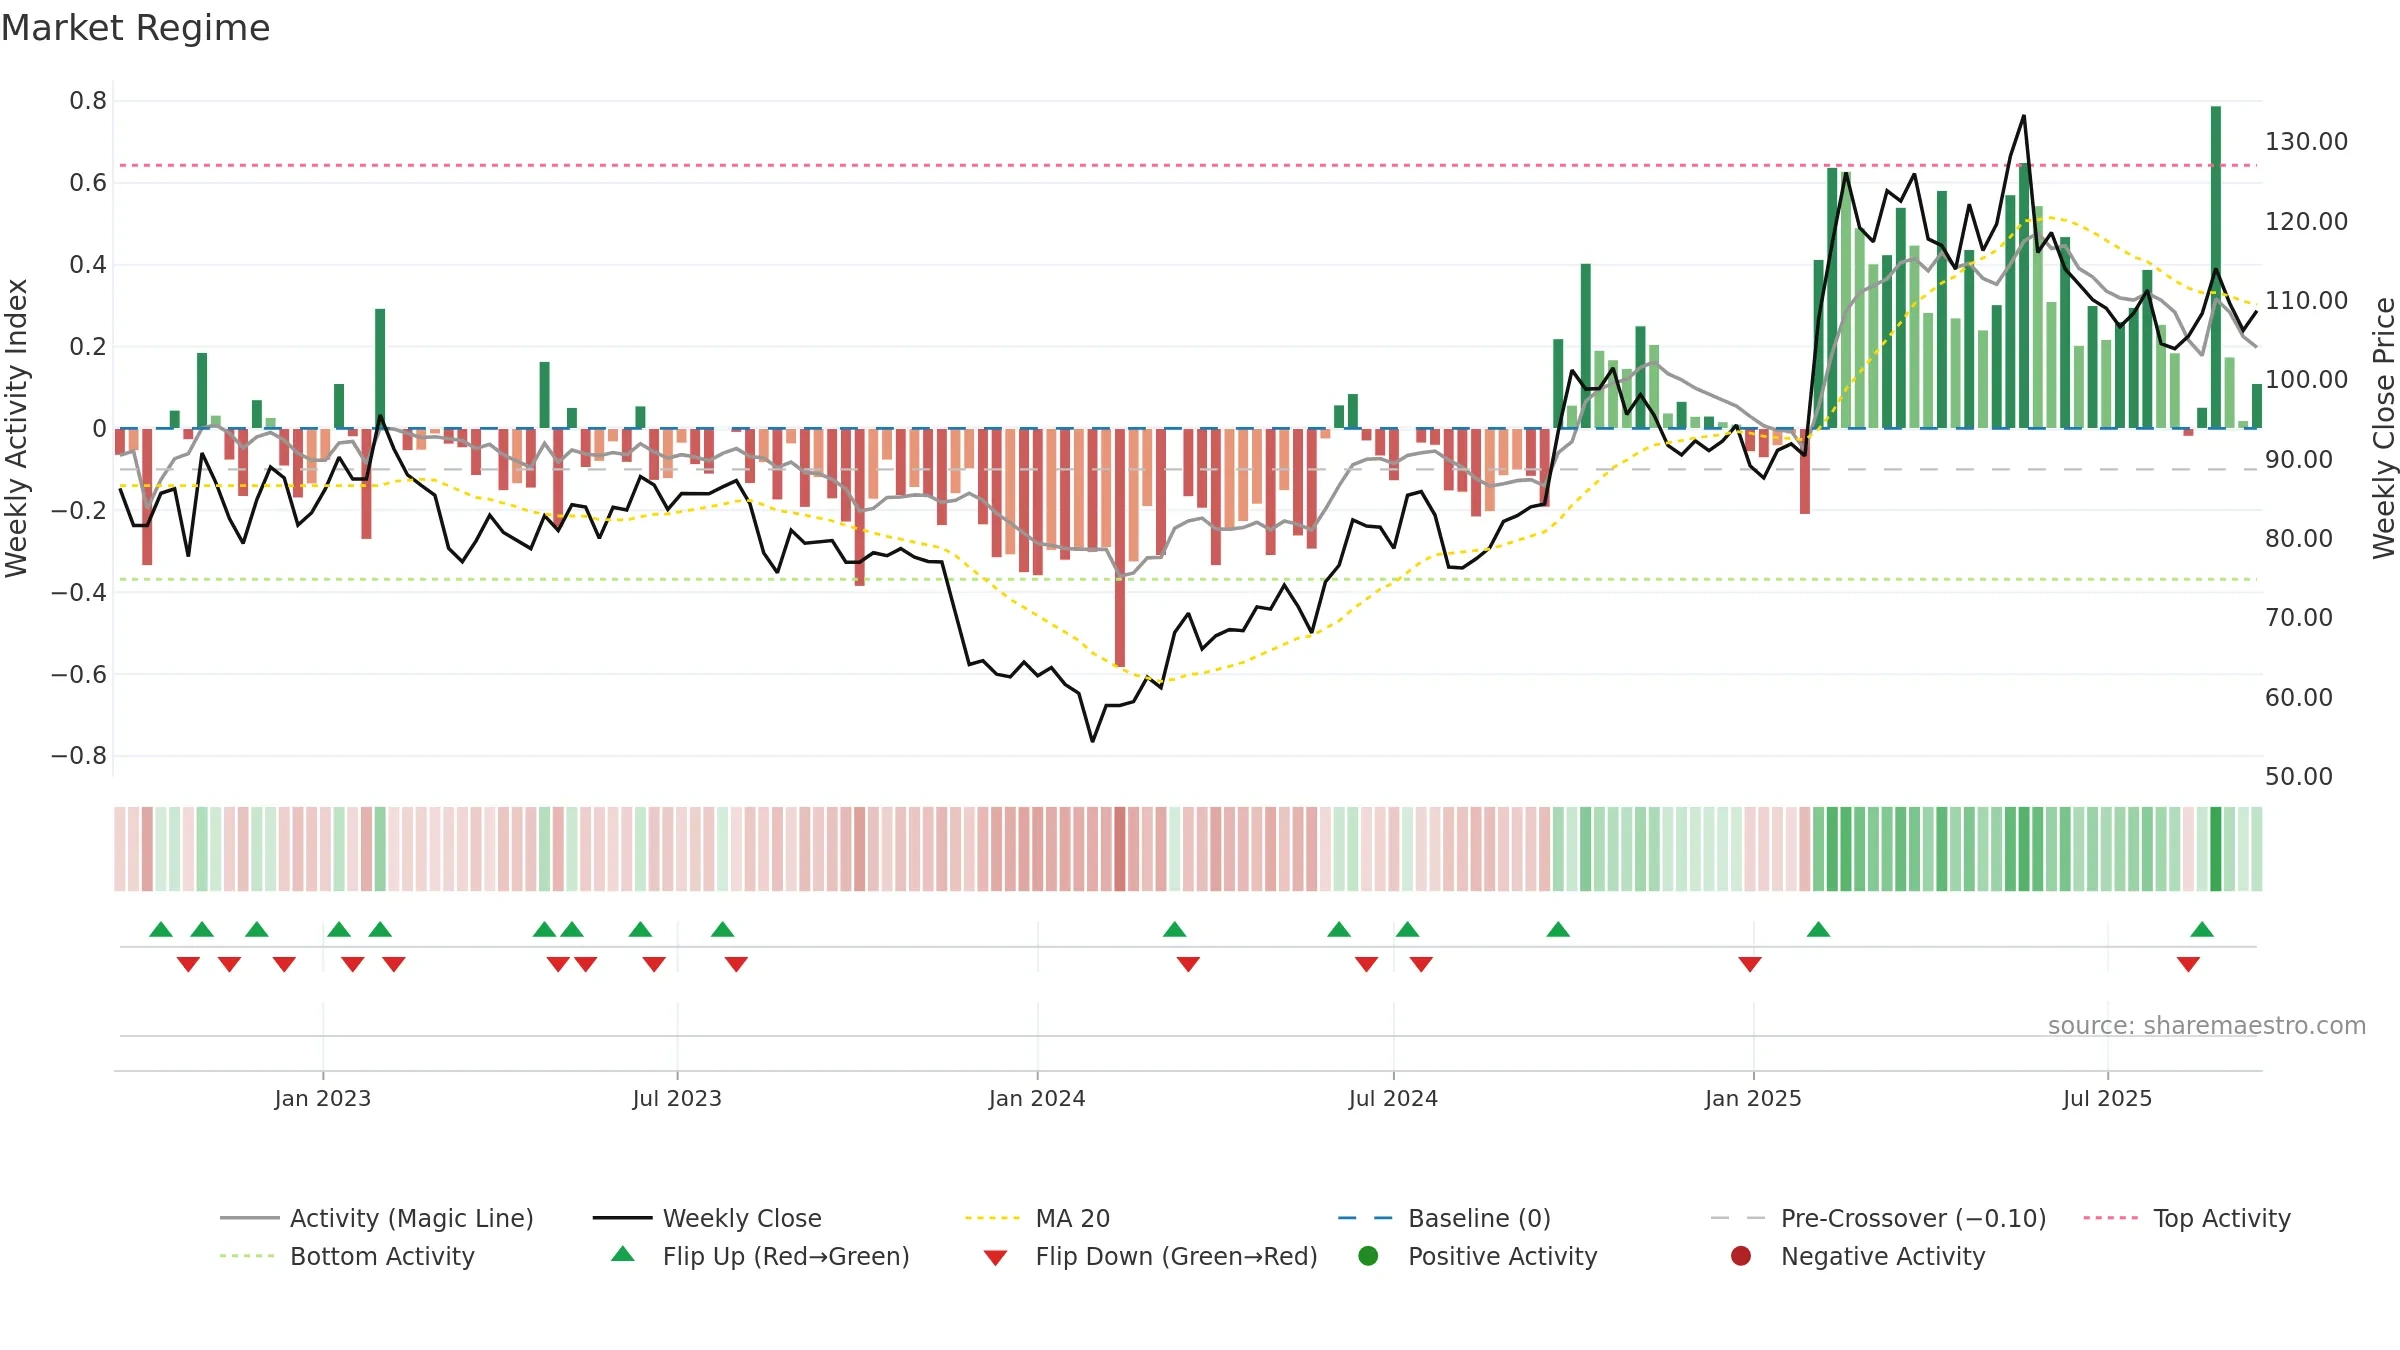2400x1350 pixels.
Task: Click the source: sharemaestro.com text
Action: click(2207, 1025)
